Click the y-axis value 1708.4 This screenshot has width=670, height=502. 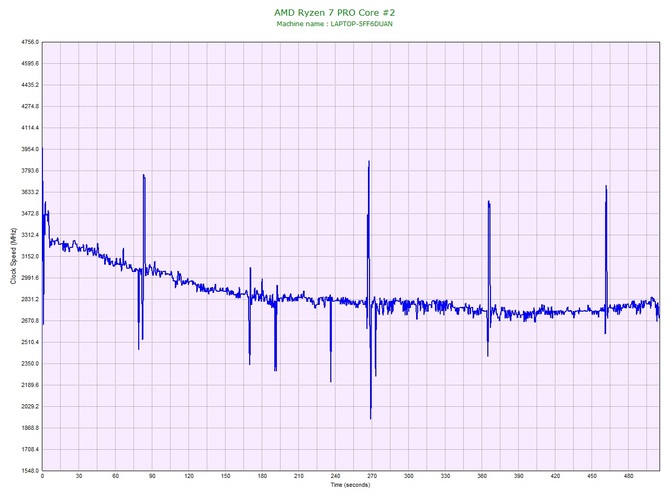pyautogui.click(x=30, y=449)
